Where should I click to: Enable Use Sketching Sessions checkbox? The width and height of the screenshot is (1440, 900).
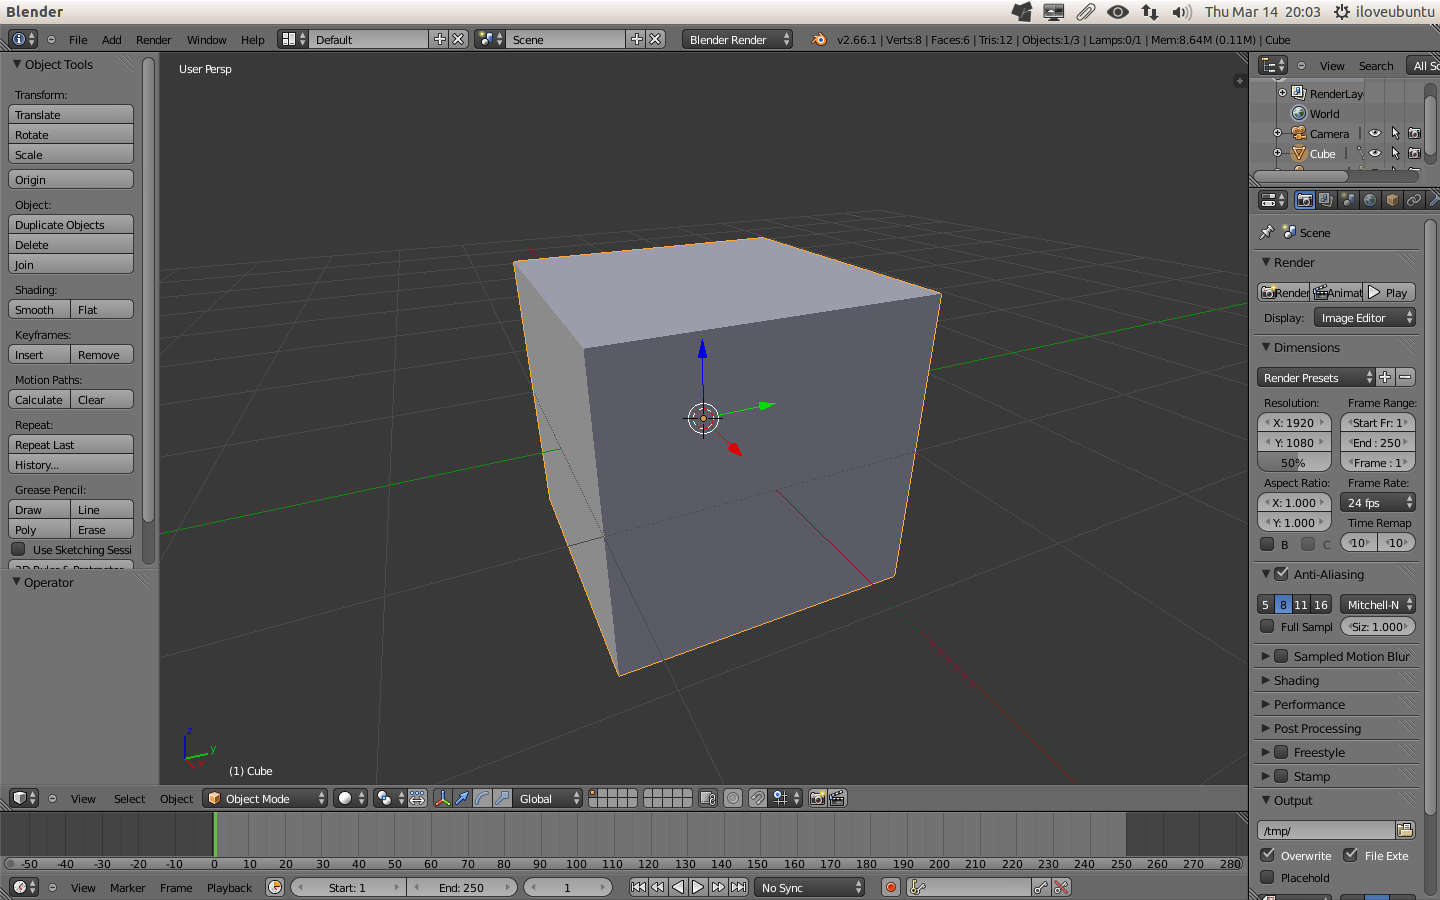(18, 549)
